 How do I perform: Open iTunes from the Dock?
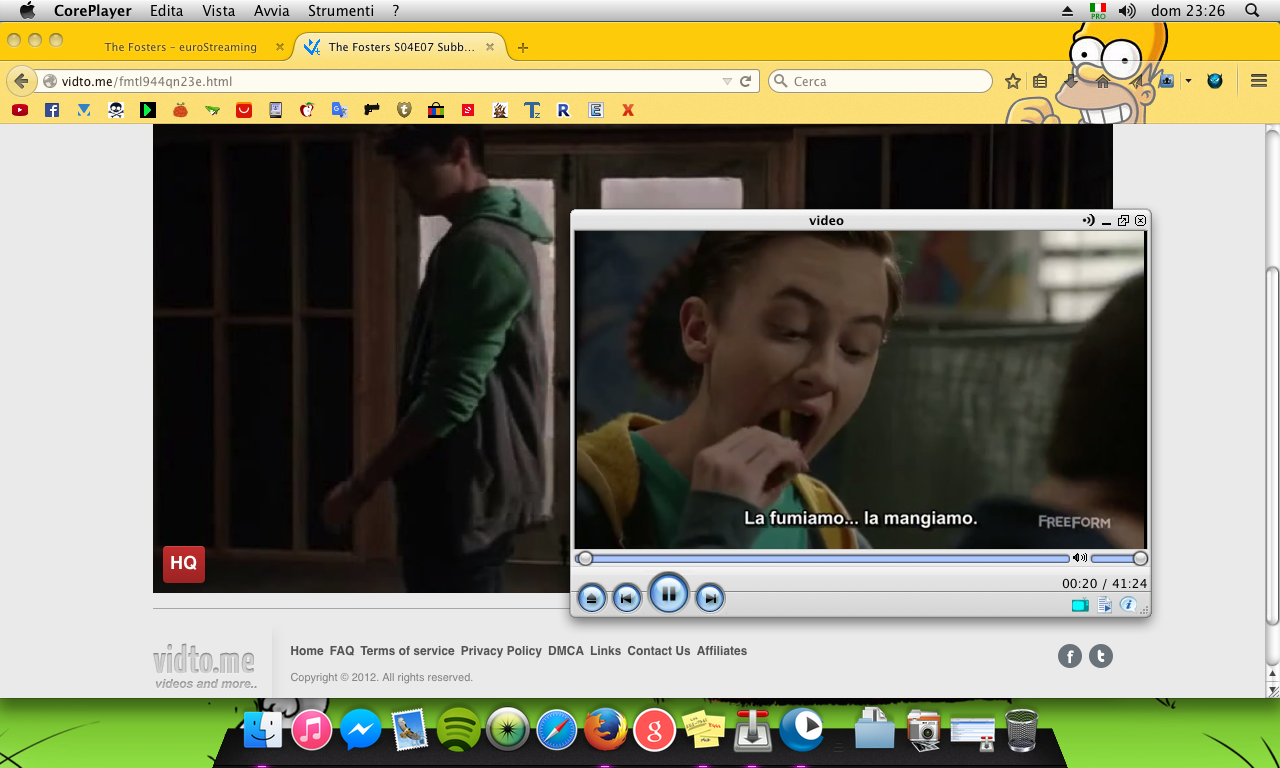[x=312, y=730]
